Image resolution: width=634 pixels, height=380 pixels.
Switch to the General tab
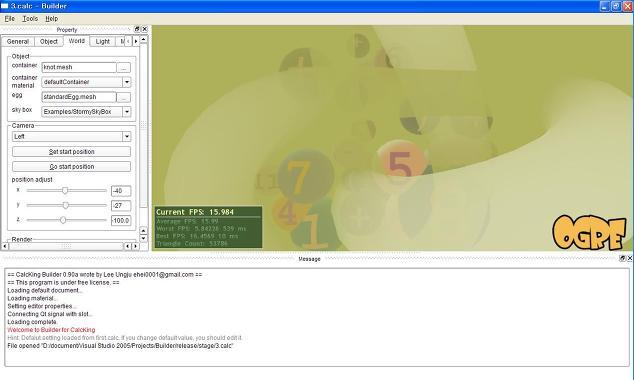(x=18, y=41)
